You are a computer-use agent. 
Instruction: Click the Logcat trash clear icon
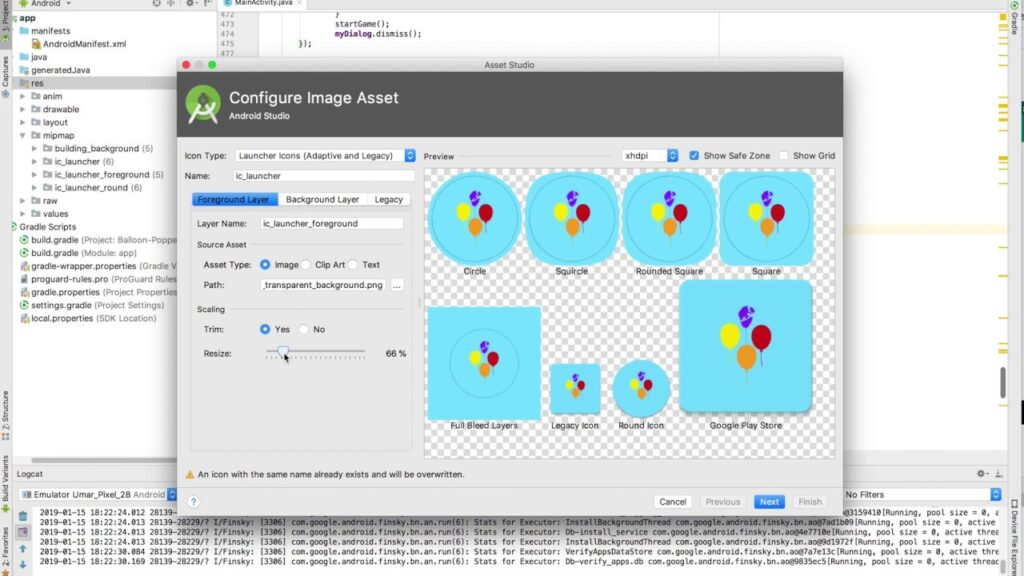pos(23,516)
